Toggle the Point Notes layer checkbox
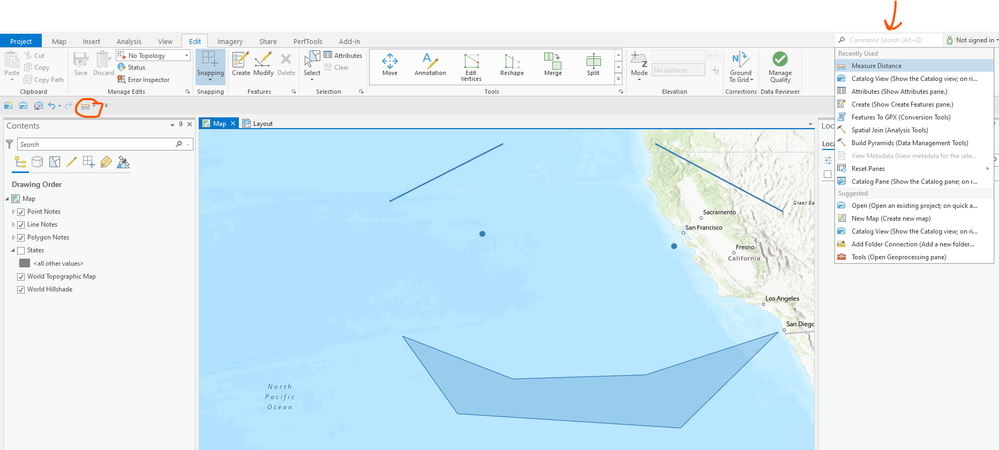 [x=21, y=212]
